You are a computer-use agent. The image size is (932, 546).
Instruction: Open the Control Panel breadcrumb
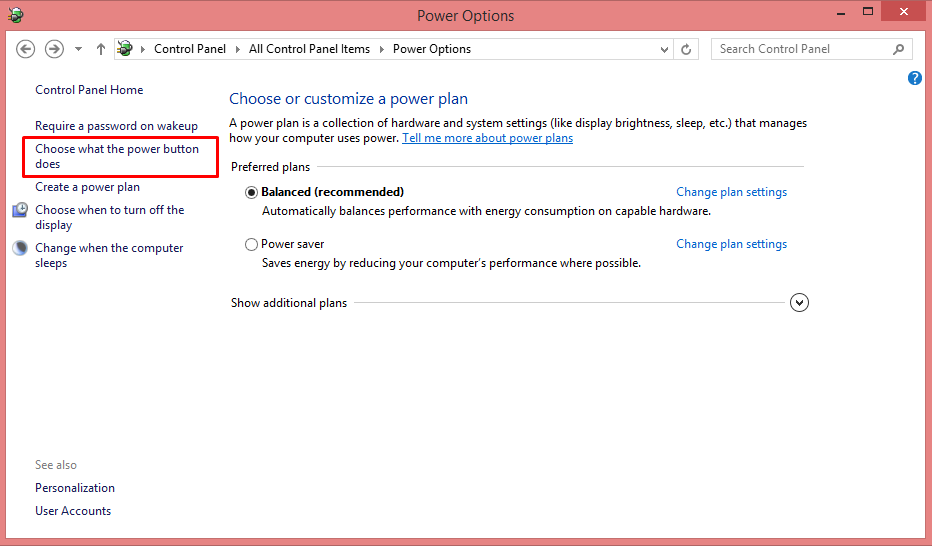(x=190, y=49)
